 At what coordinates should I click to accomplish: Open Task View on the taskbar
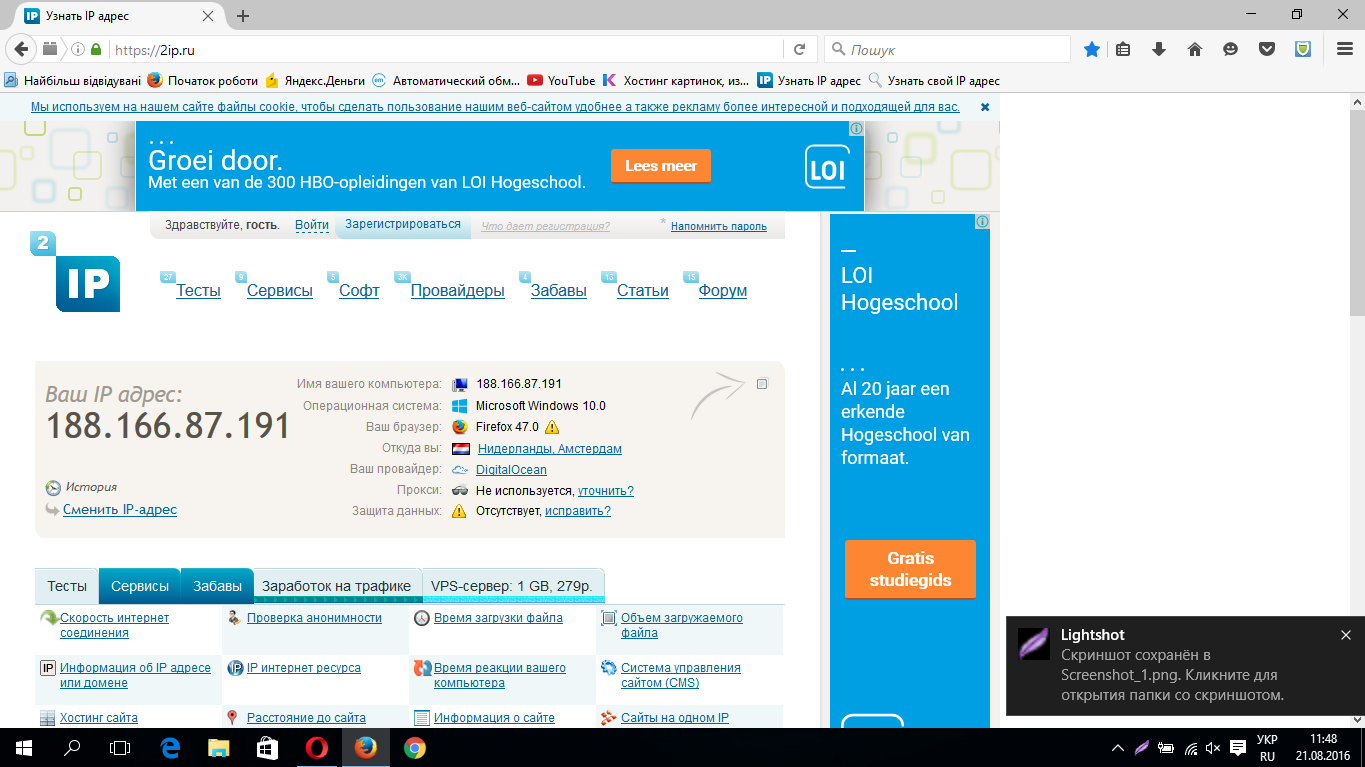pyautogui.click(x=120, y=747)
